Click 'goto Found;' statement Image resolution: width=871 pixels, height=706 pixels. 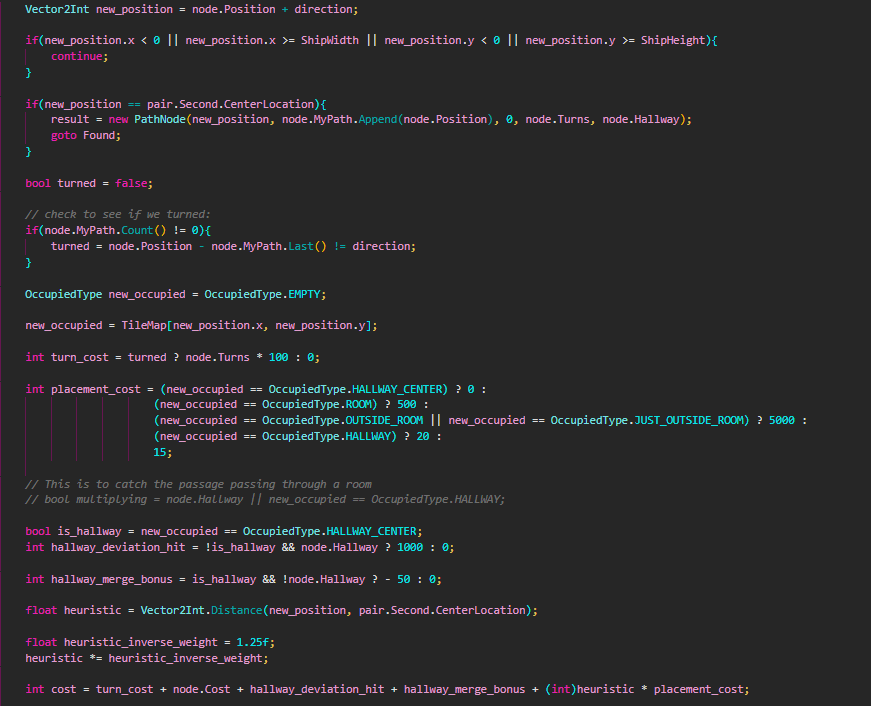[x=86, y=136]
